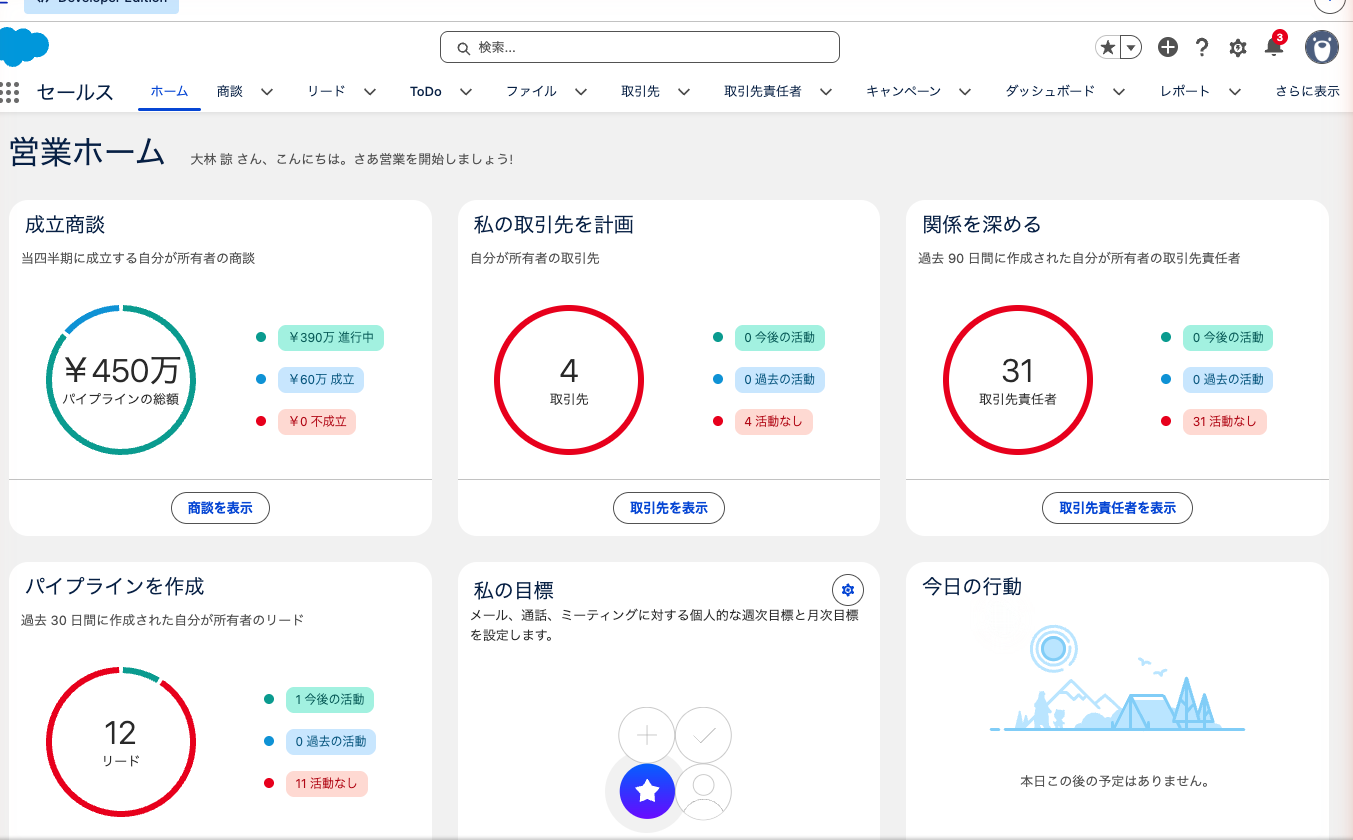Click the ¥60万 成立 badge
The height and width of the screenshot is (840, 1353).
321,379
